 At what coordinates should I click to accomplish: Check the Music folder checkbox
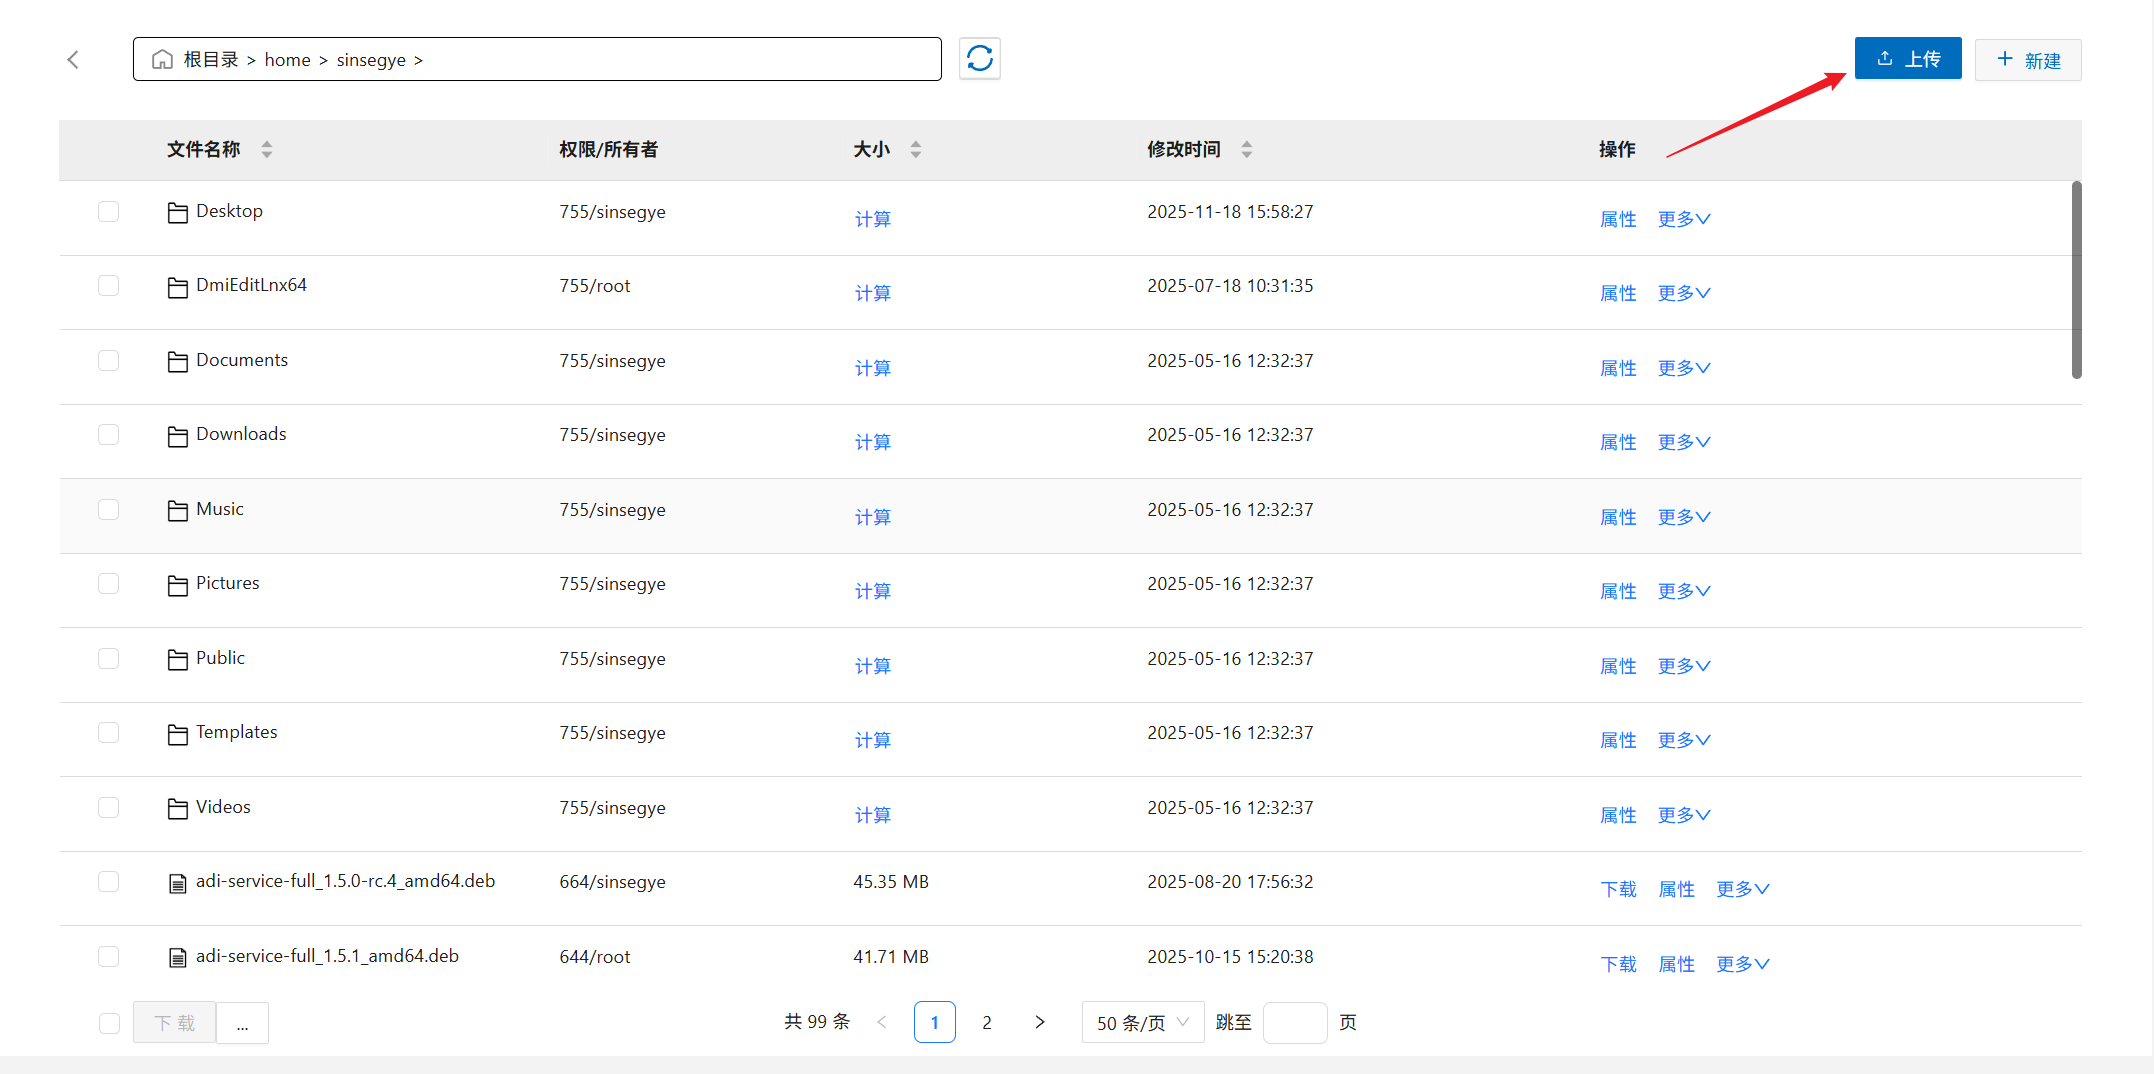pyautogui.click(x=109, y=510)
